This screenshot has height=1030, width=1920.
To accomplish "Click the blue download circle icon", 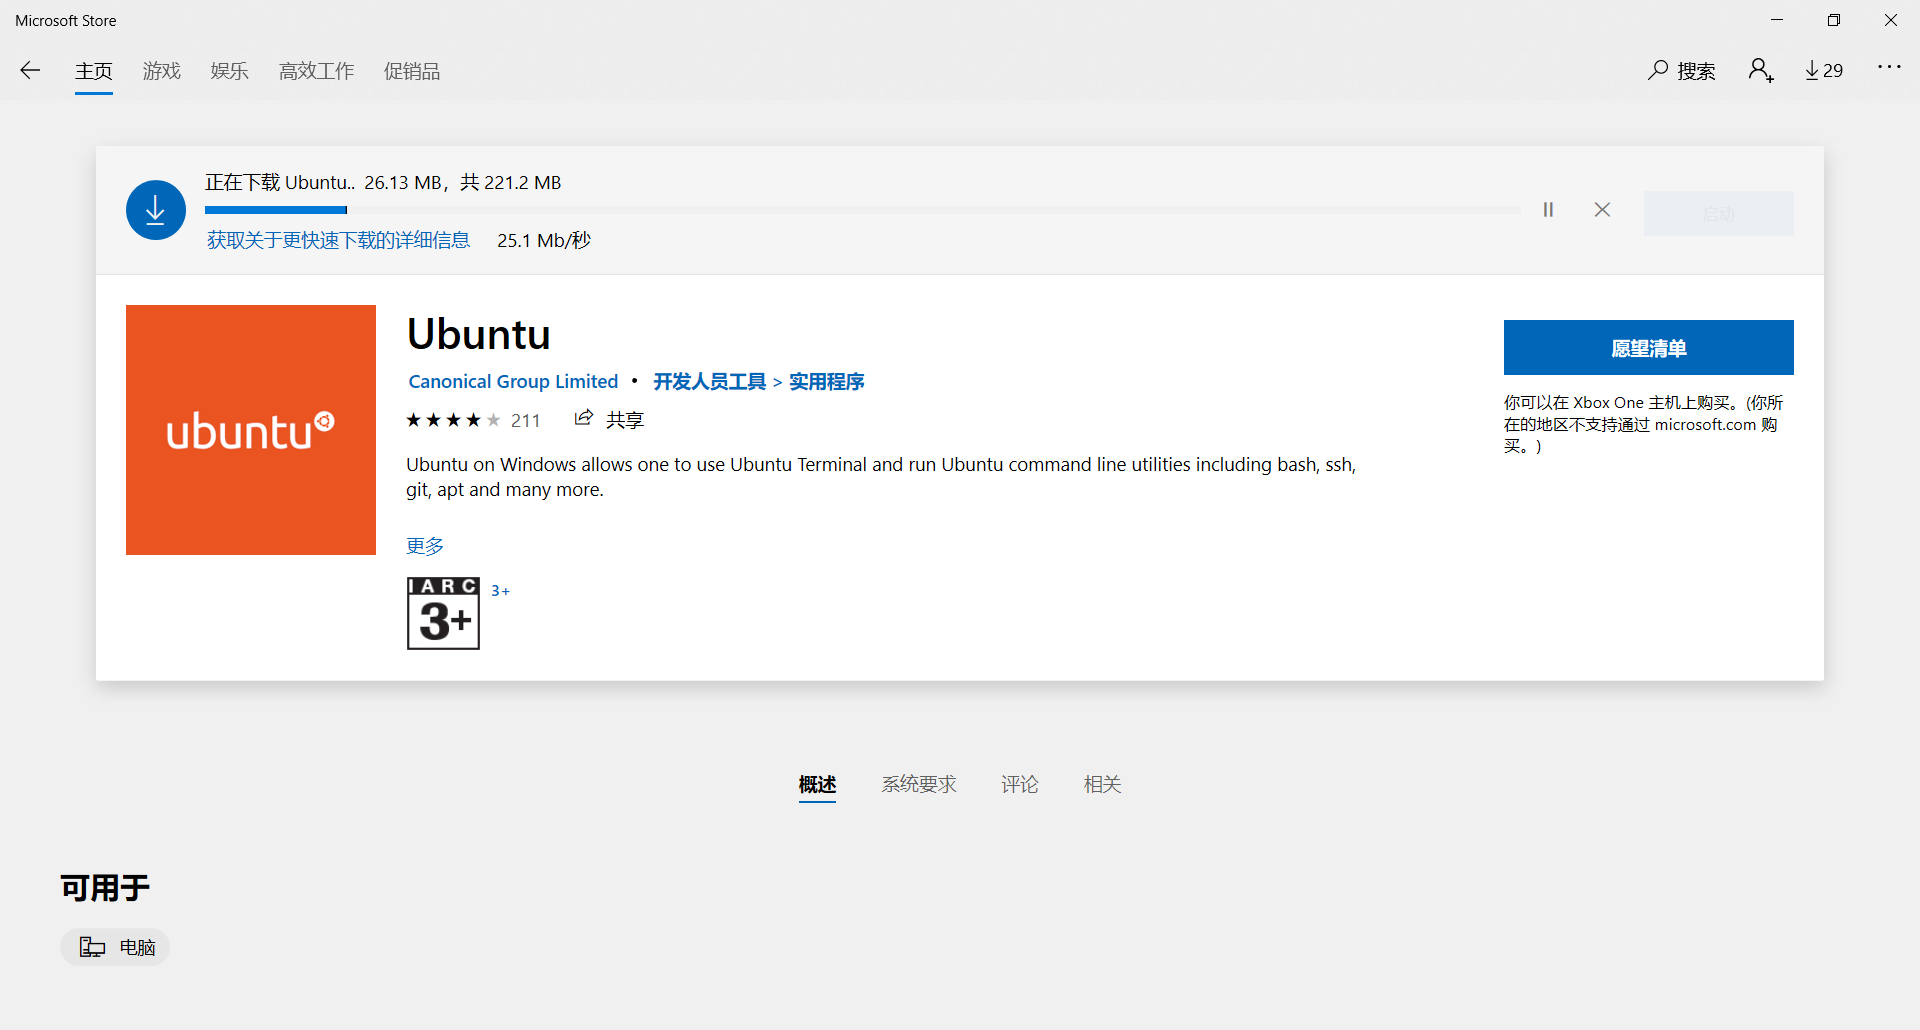I will click(156, 210).
